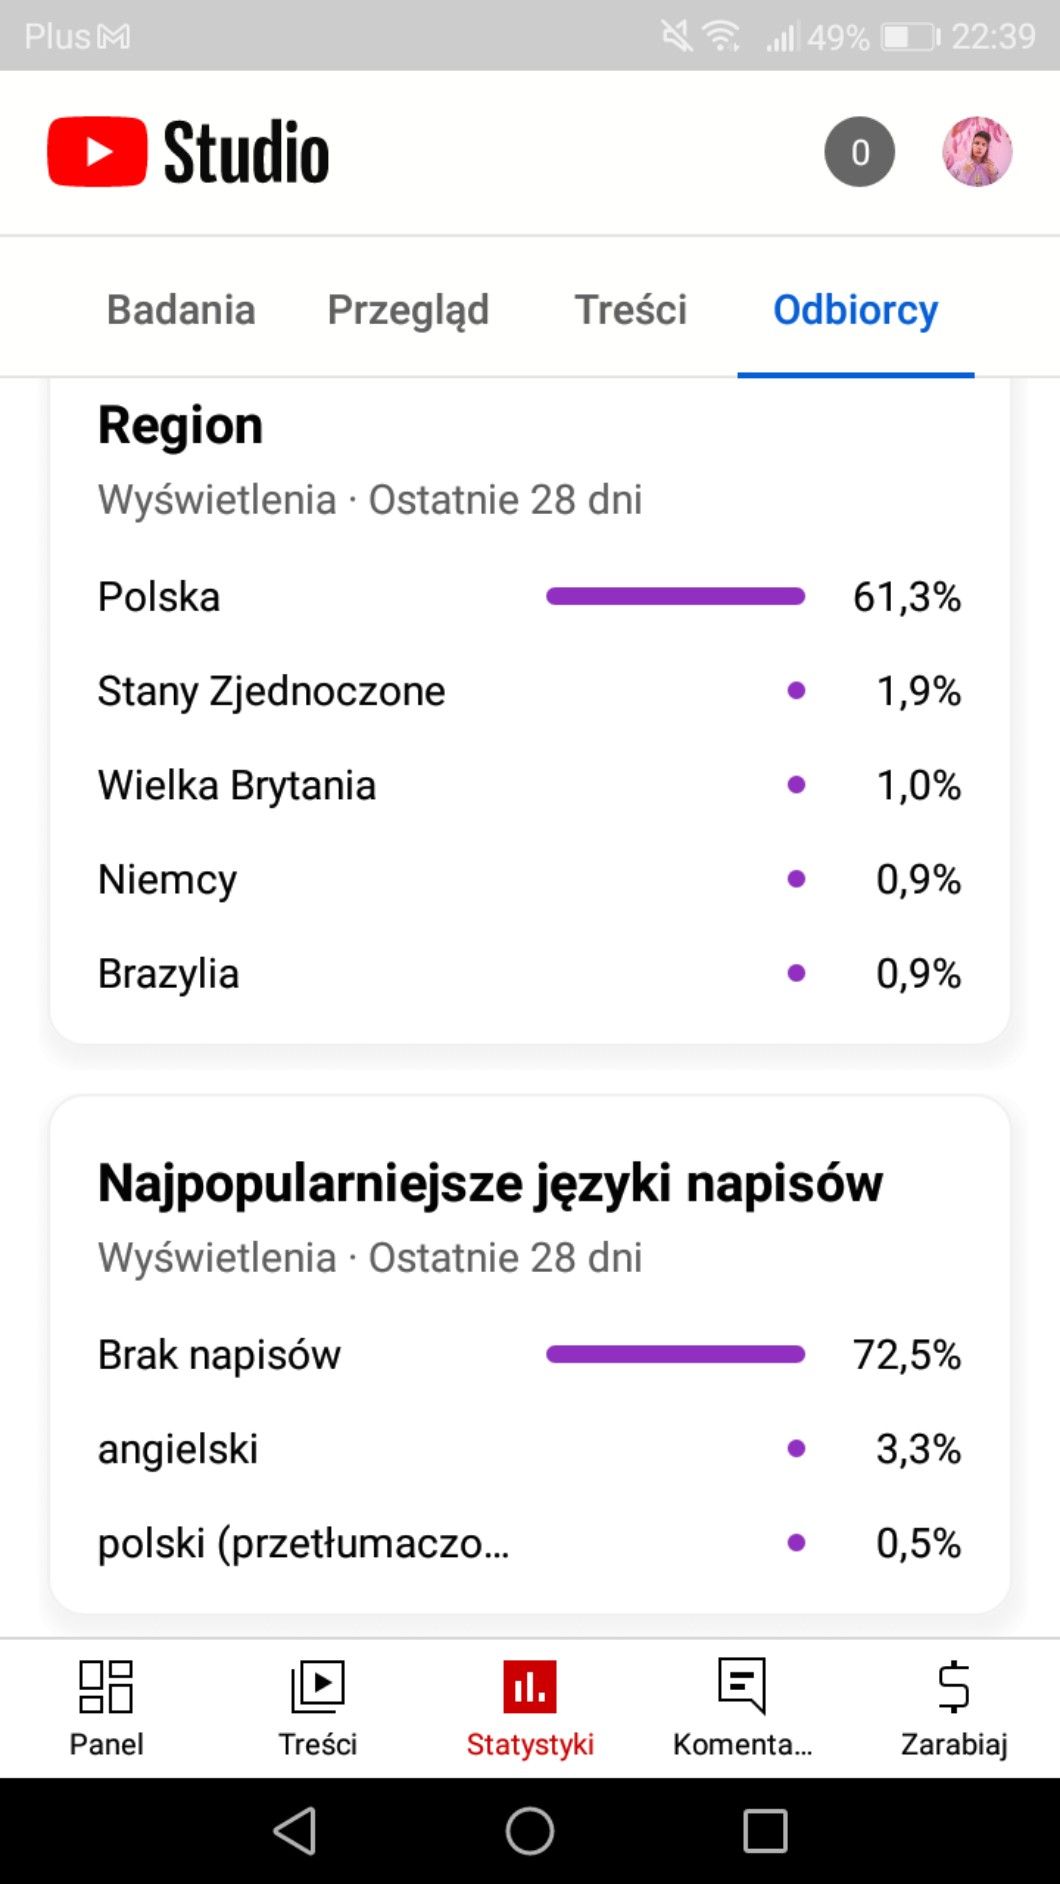This screenshot has width=1060, height=1884.
Task: Select the Odbiorcy tab
Action: click(855, 310)
